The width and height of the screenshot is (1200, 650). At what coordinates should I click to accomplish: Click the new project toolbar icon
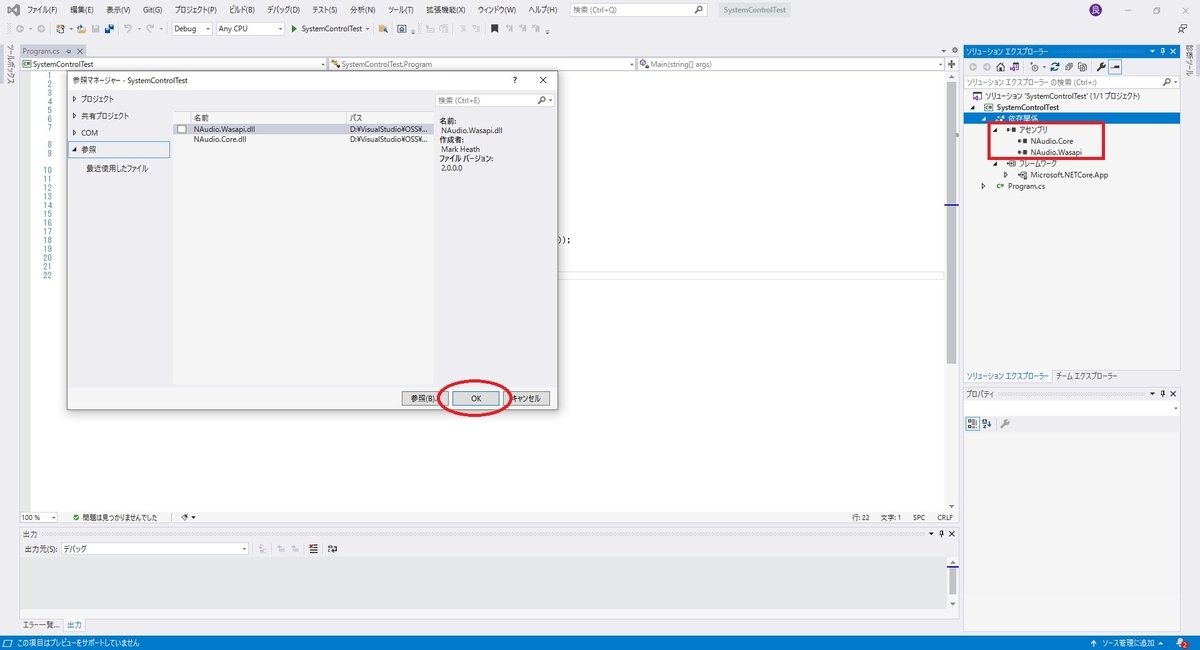[61, 28]
